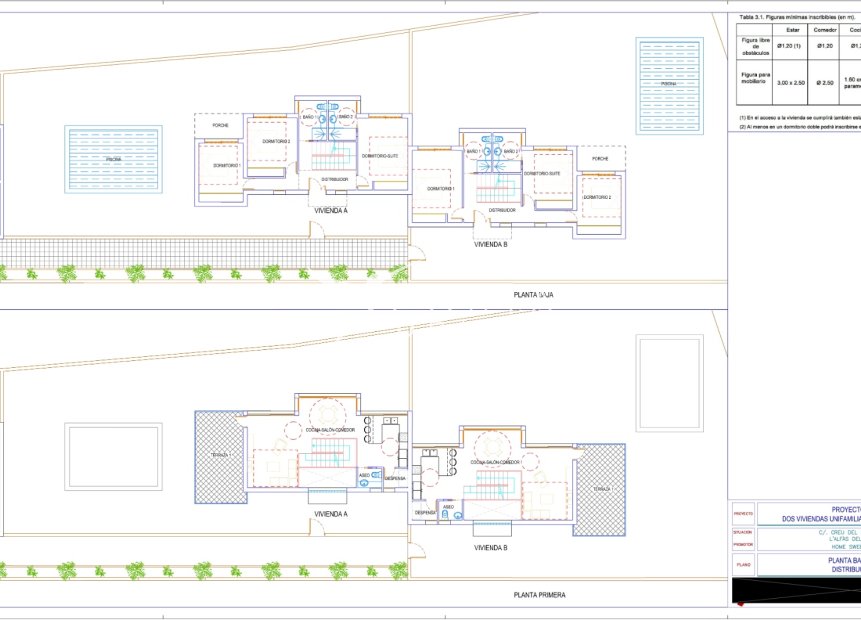Image resolution: width=861 pixels, height=620 pixels.
Task: Select the dining table symbol in Vivienda B upper plan
Action: point(491,444)
